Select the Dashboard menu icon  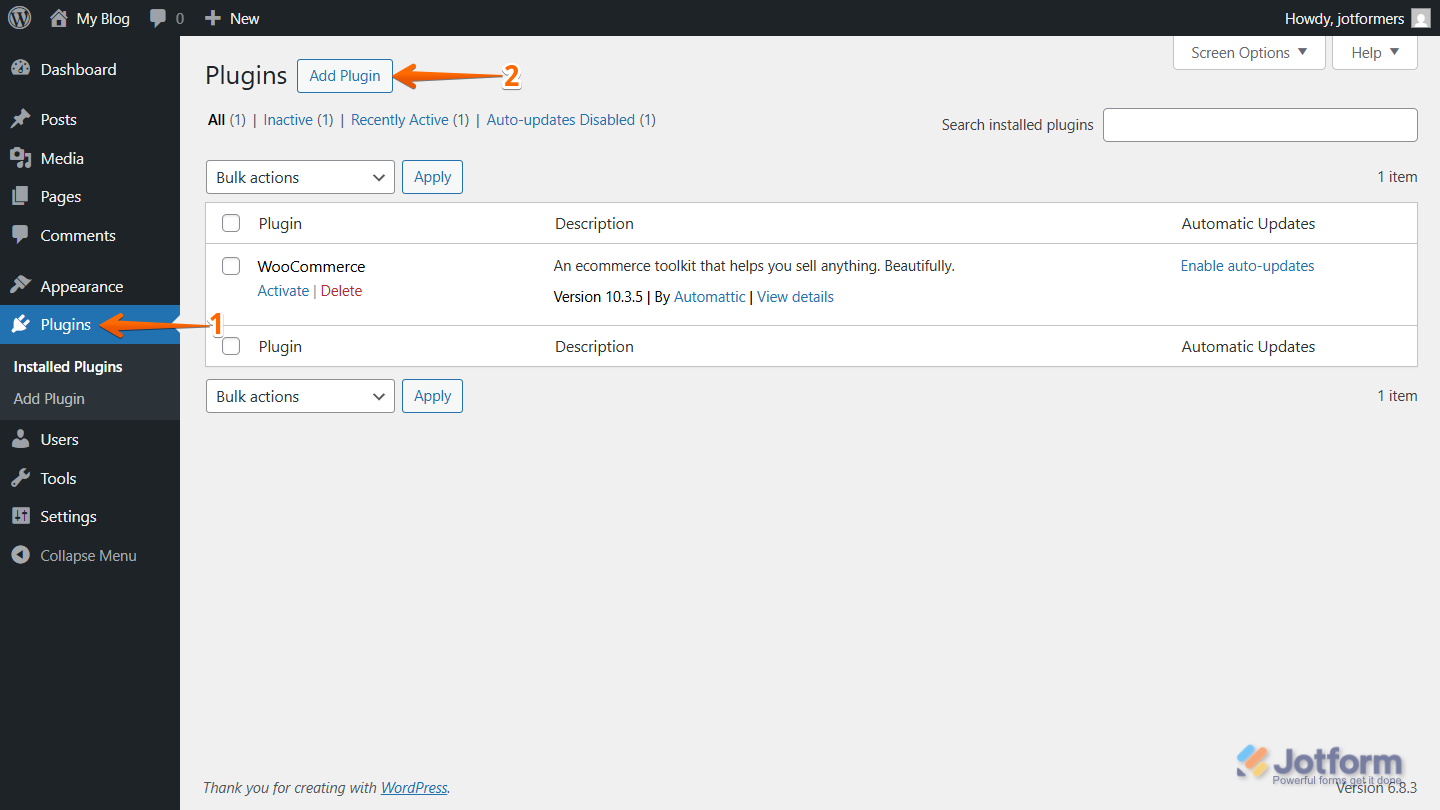click(x=20, y=68)
